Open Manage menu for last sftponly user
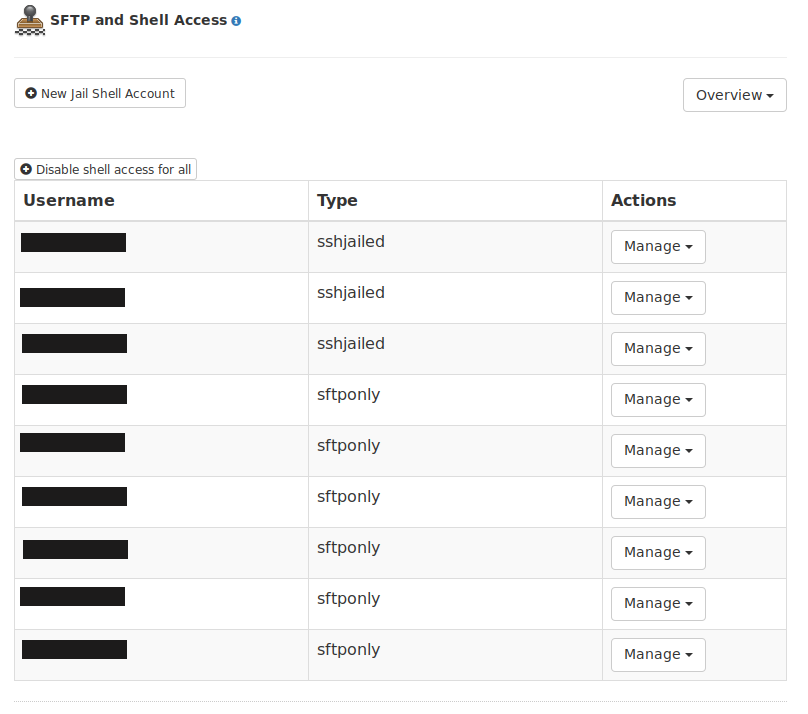Screen dimensions: 808x714 [658, 655]
